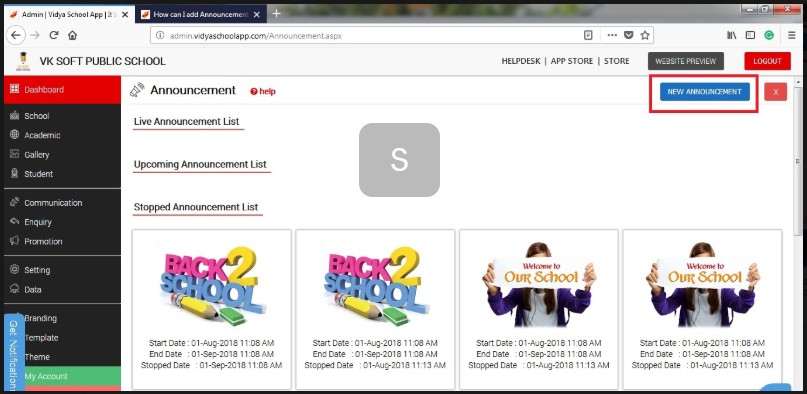Click the browser forward arrow
Image resolution: width=807 pixels, height=394 pixels.
(35, 35)
